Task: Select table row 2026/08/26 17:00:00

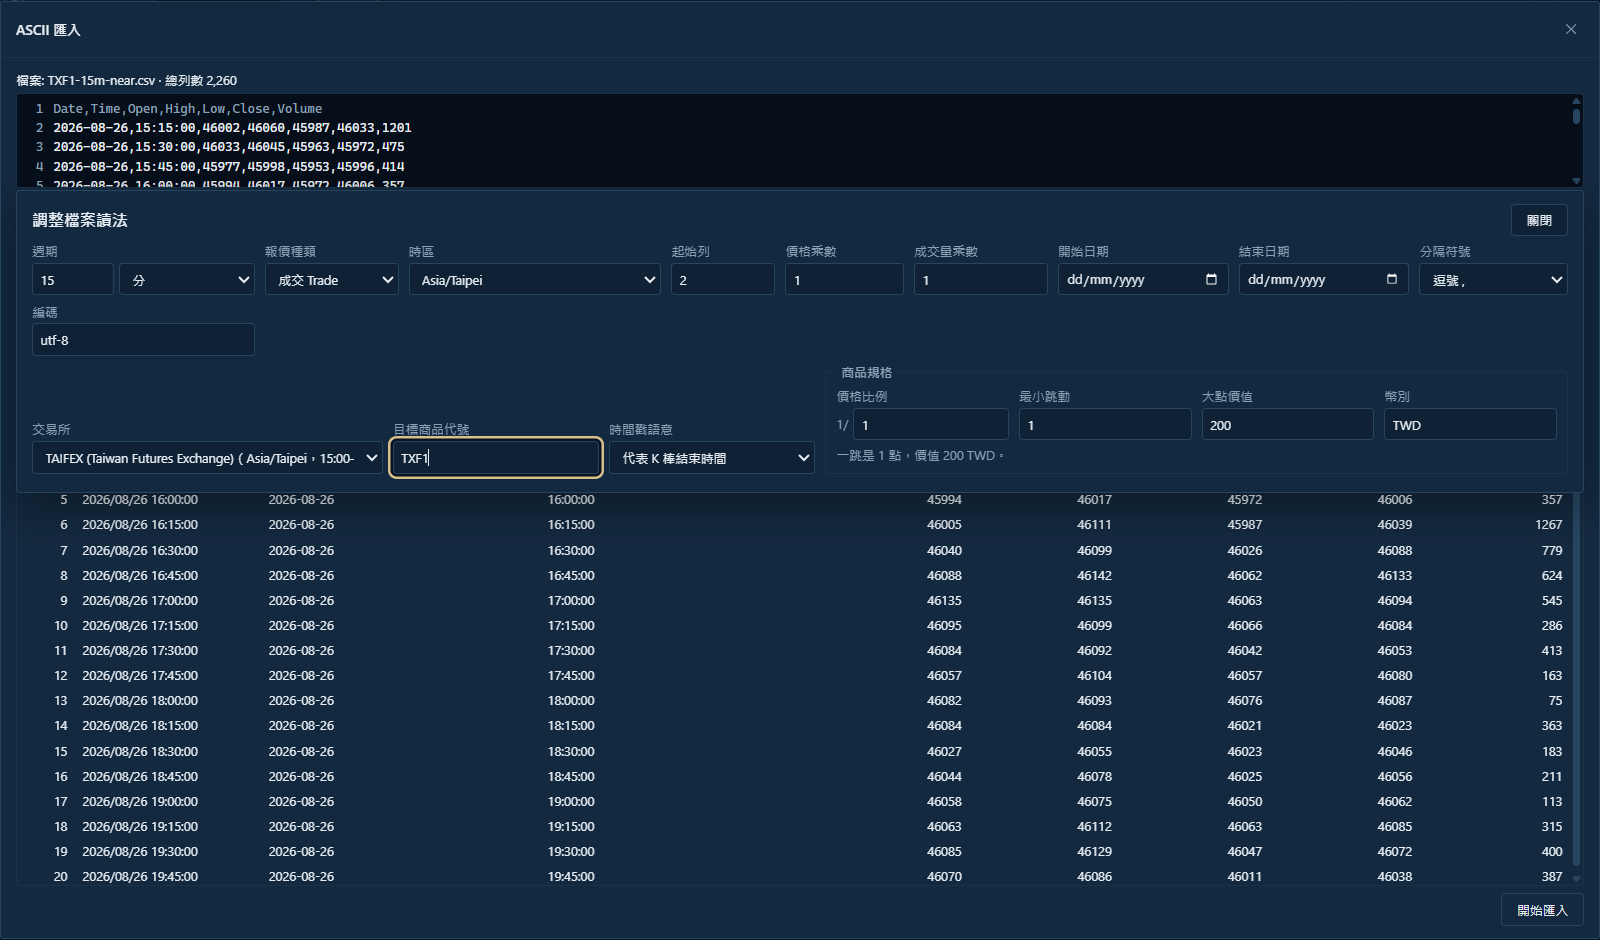Action: (x=796, y=600)
